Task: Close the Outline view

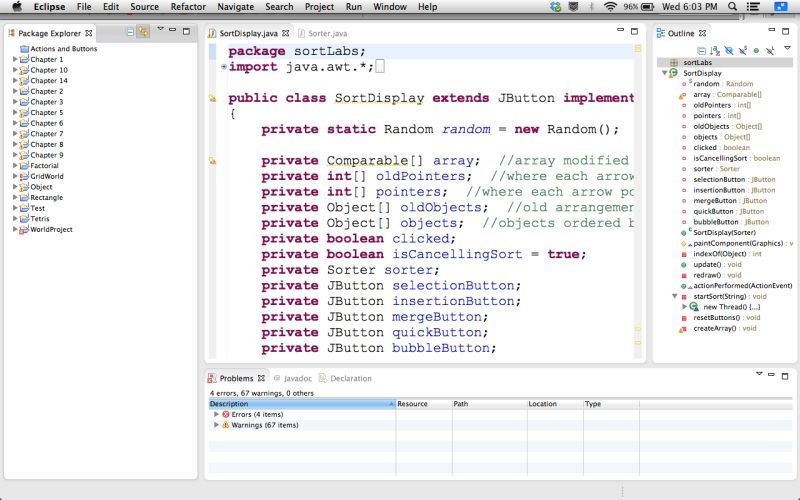Action: 703,33
